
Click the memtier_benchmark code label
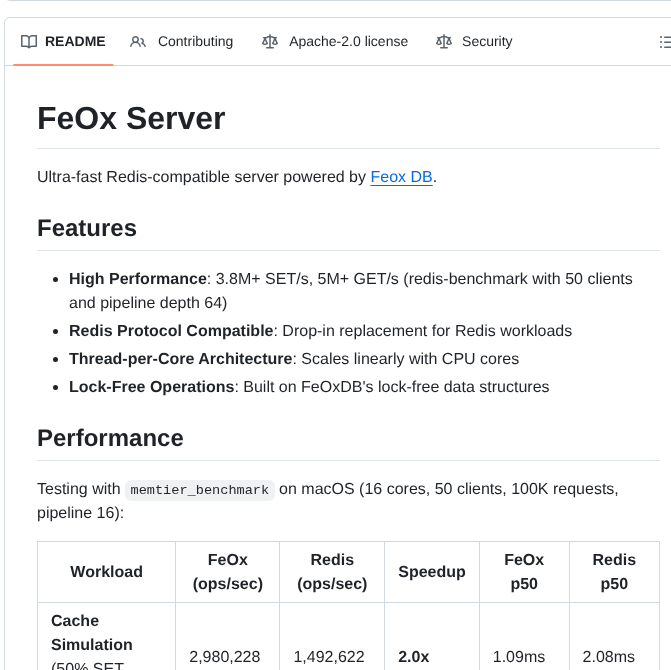tap(200, 489)
